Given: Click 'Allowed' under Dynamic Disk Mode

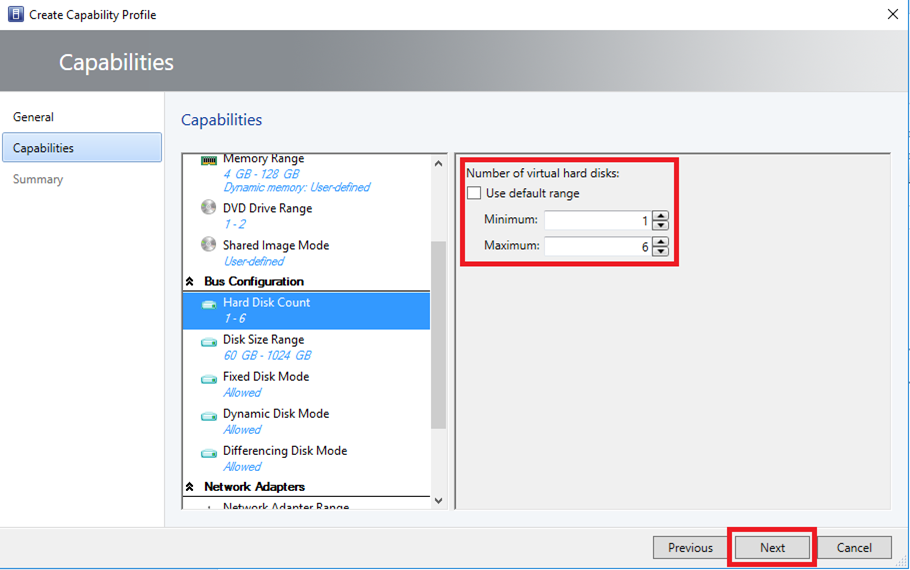Looking at the screenshot, I should (242, 430).
